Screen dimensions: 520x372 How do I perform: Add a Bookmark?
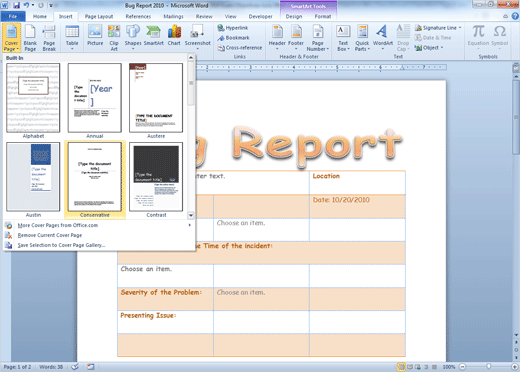click(x=233, y=38)
